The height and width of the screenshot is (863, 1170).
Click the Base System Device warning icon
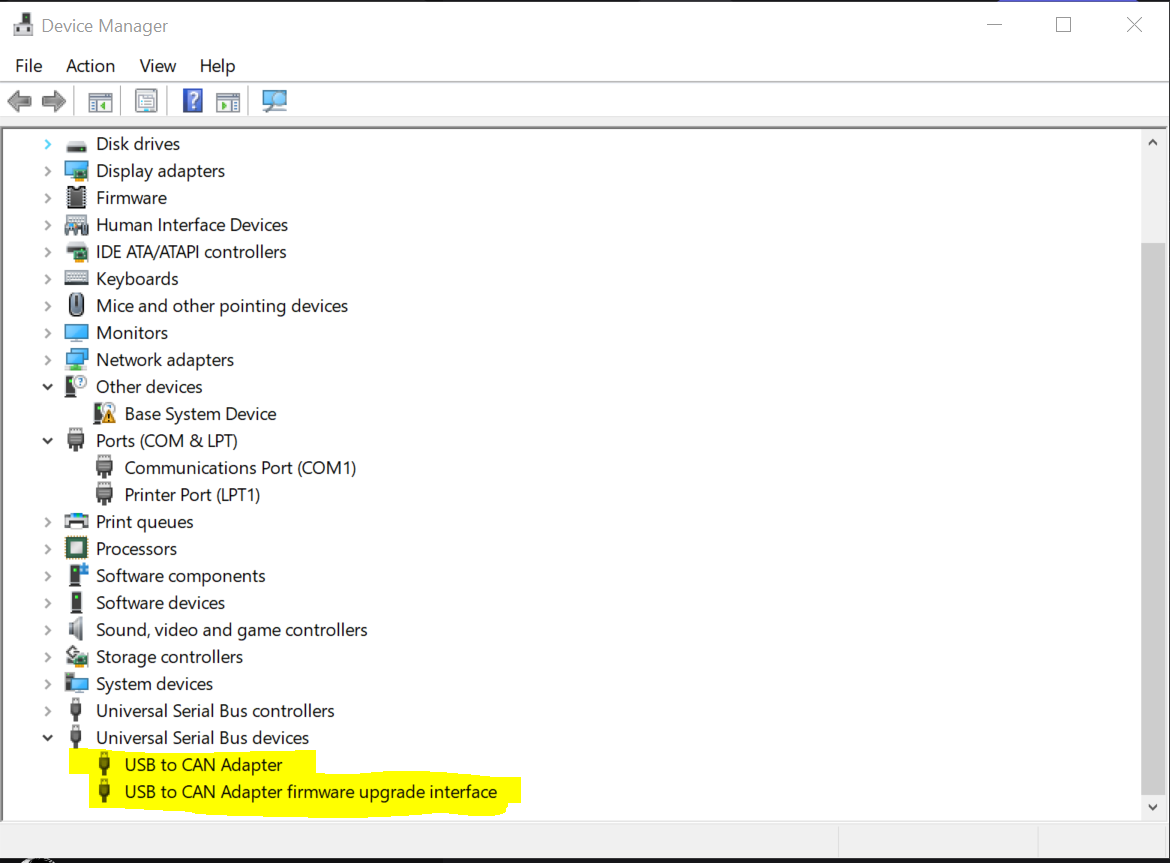(x=104, y=414)
